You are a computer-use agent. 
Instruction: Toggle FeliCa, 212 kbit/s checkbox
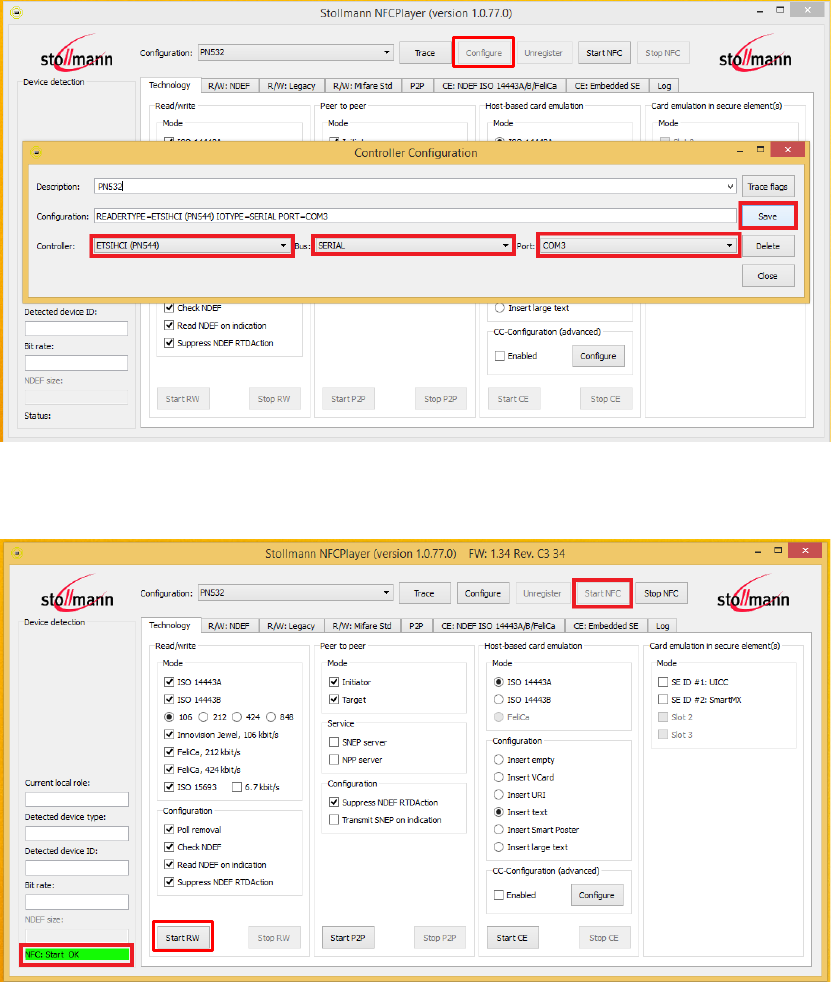[168, 752]
